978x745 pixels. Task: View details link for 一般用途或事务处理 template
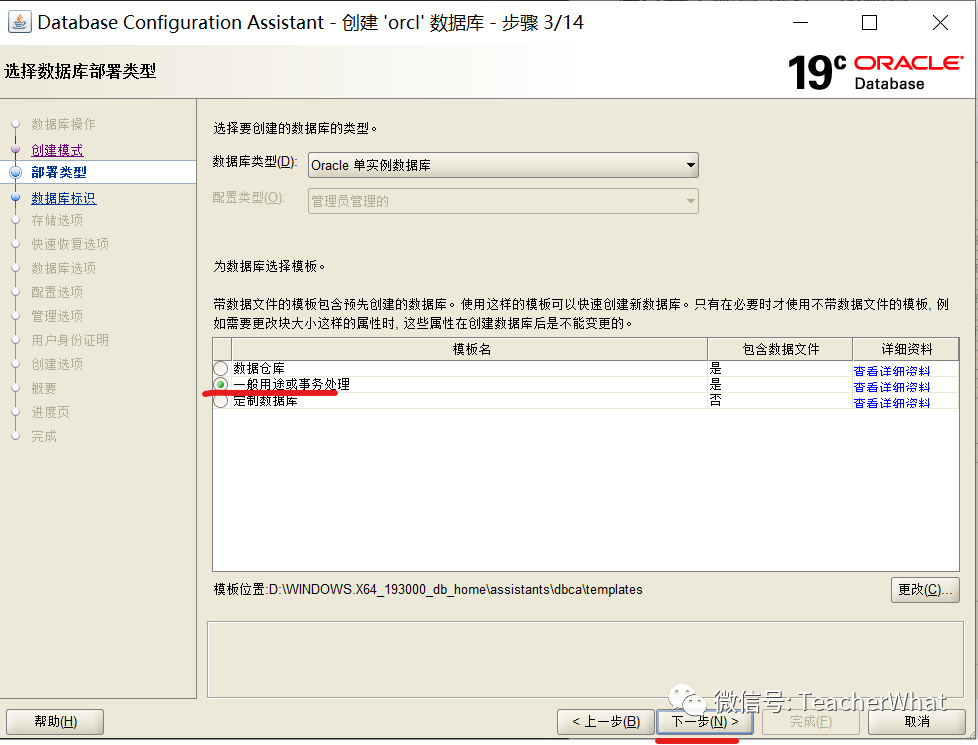[x=891, y=387]
